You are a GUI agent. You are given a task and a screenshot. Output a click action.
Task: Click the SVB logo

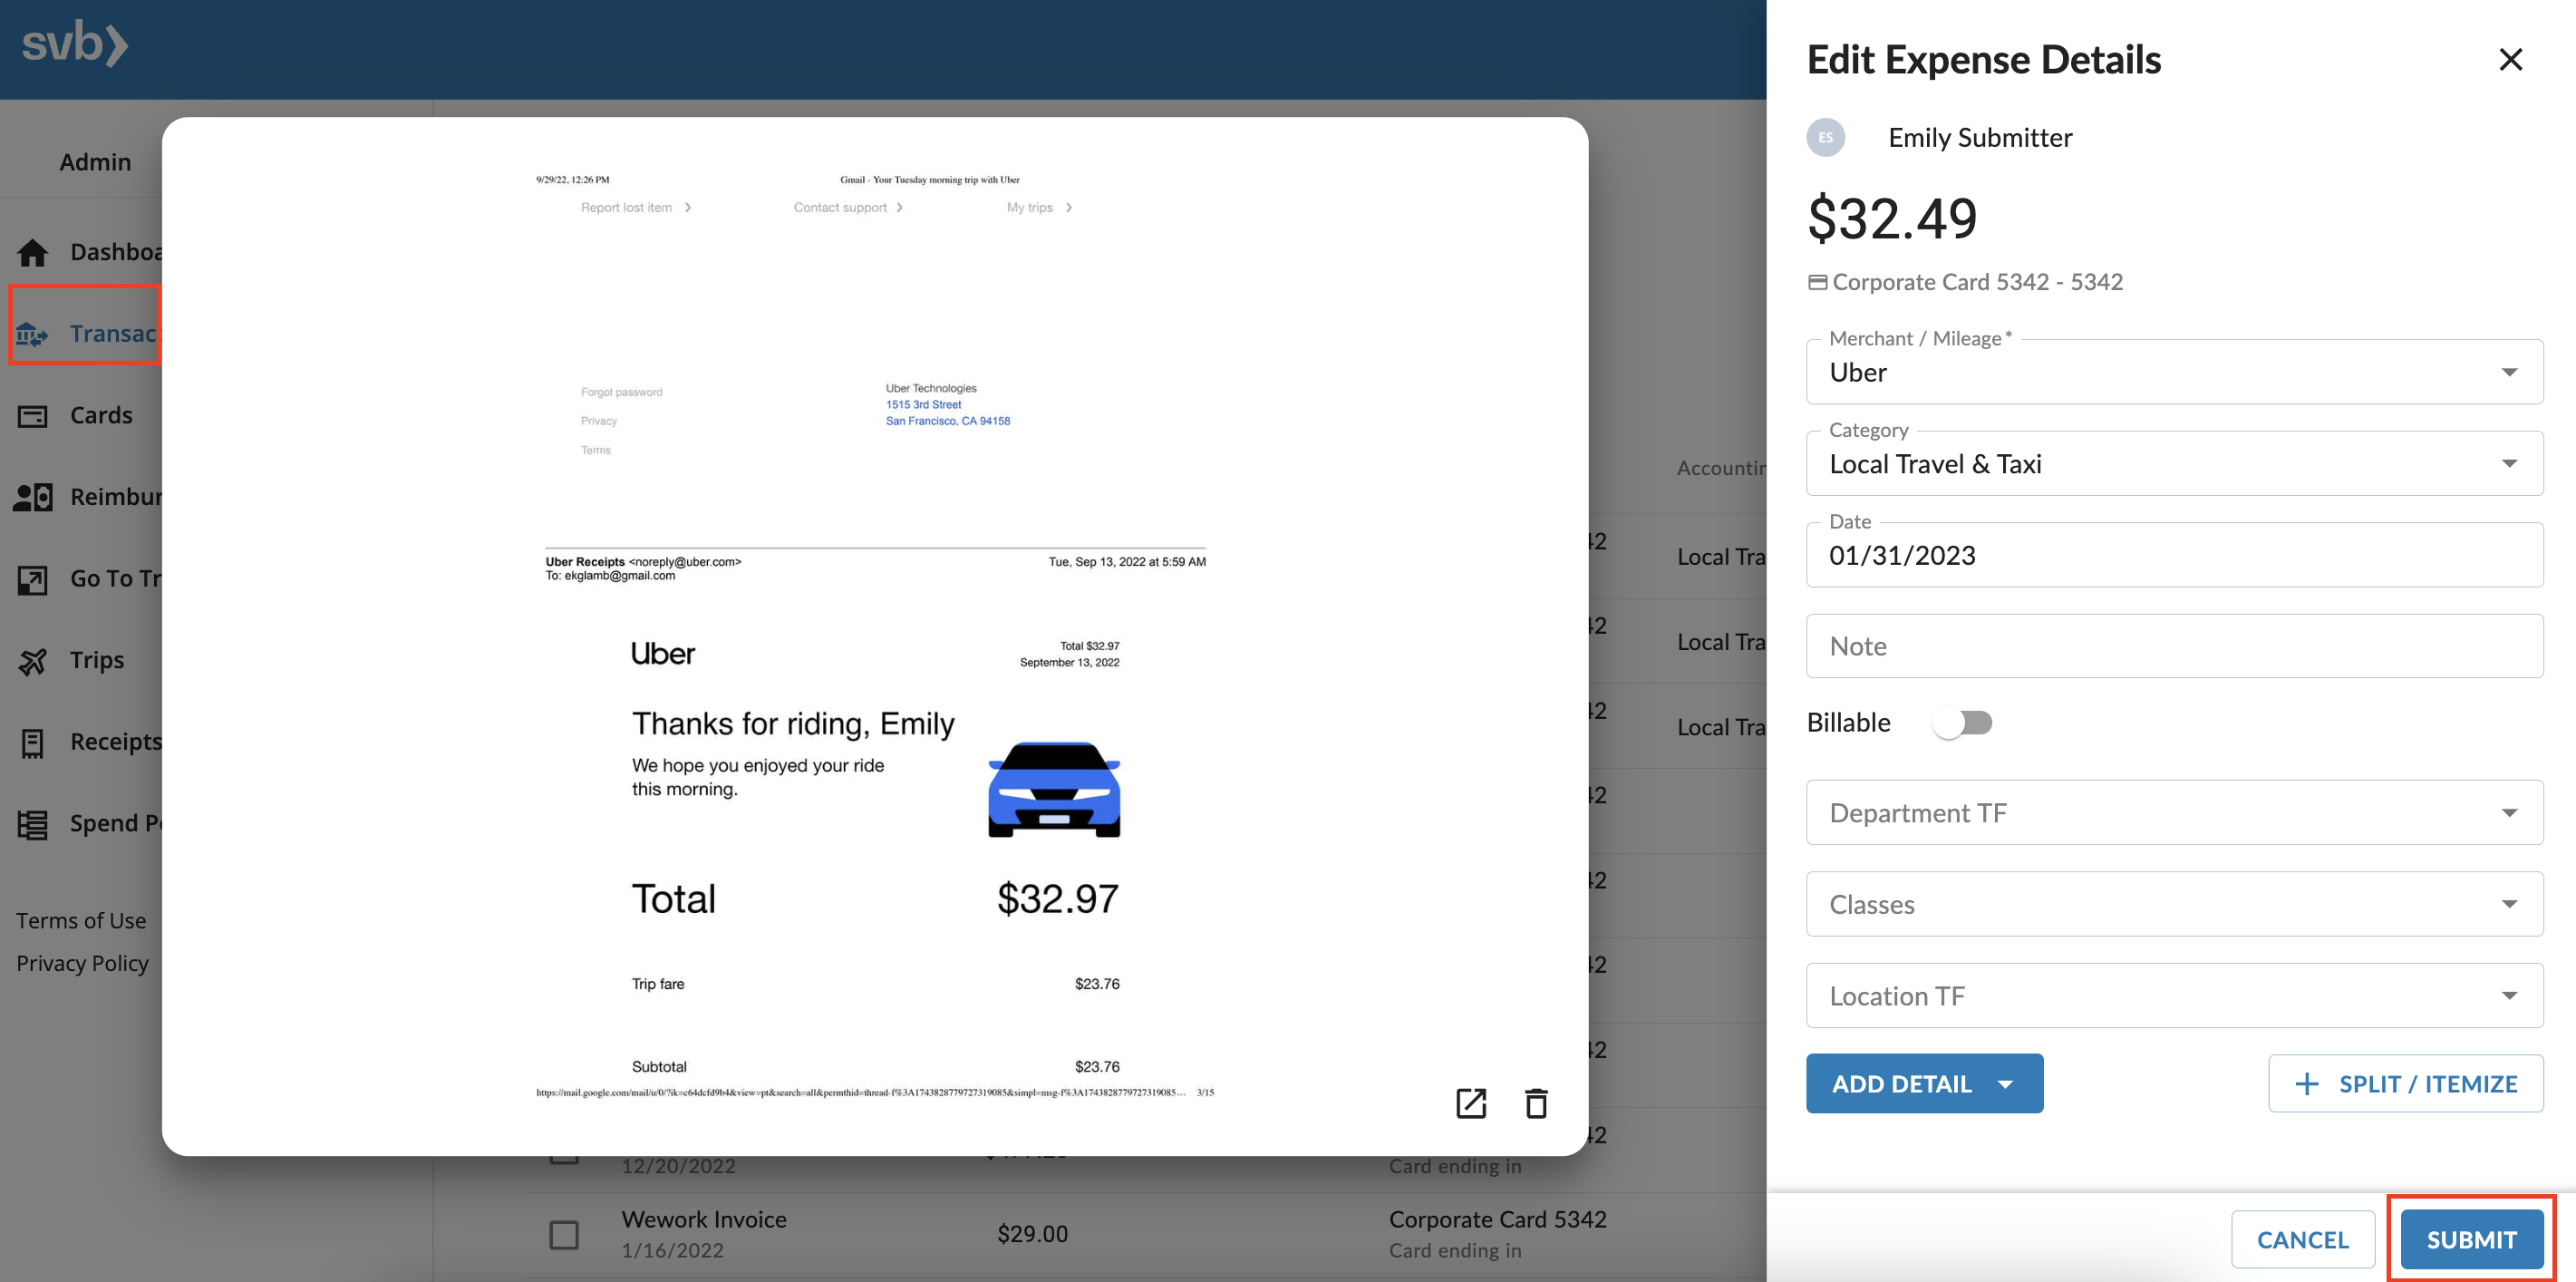(75, 45)
